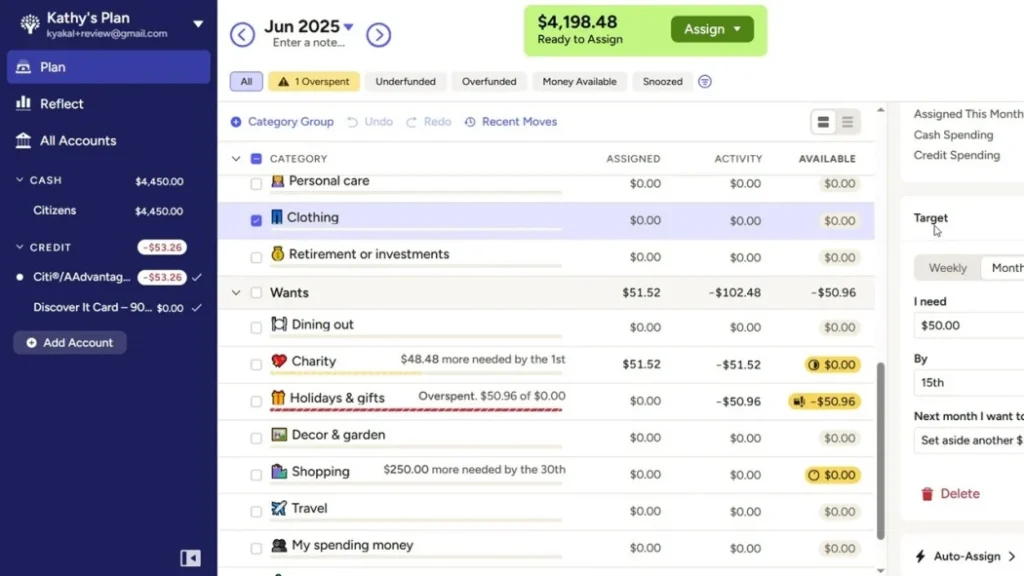Select the Underfunded filter tab

[x=405, y=81]
